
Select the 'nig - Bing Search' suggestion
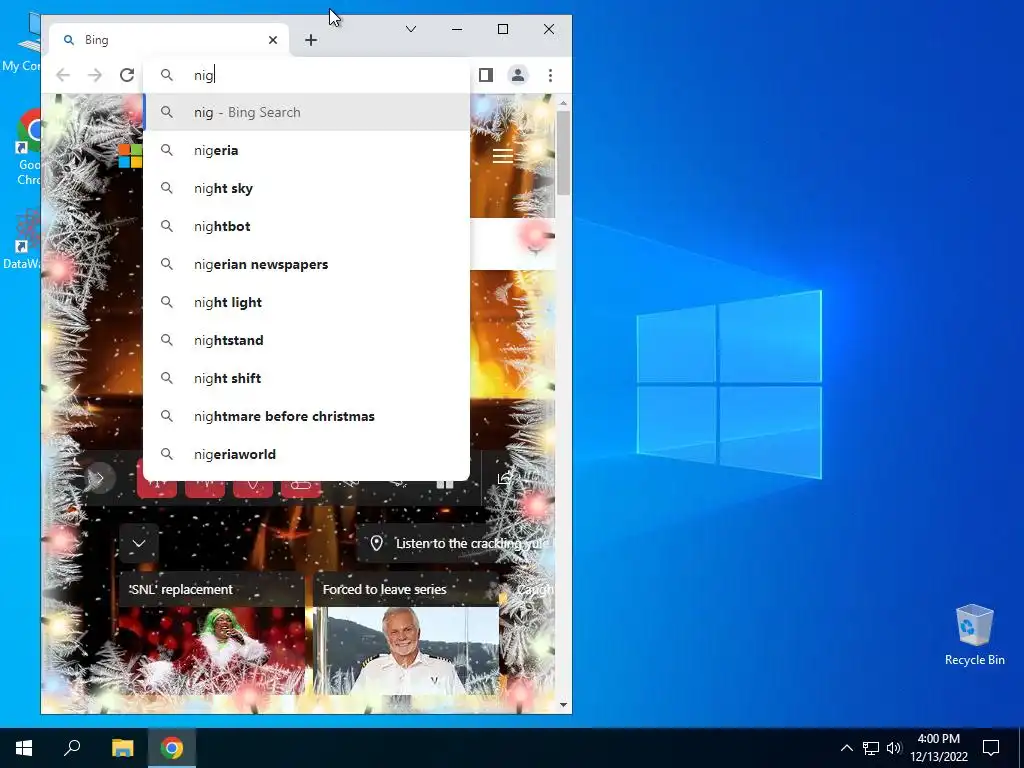click(x=307, y=112)
